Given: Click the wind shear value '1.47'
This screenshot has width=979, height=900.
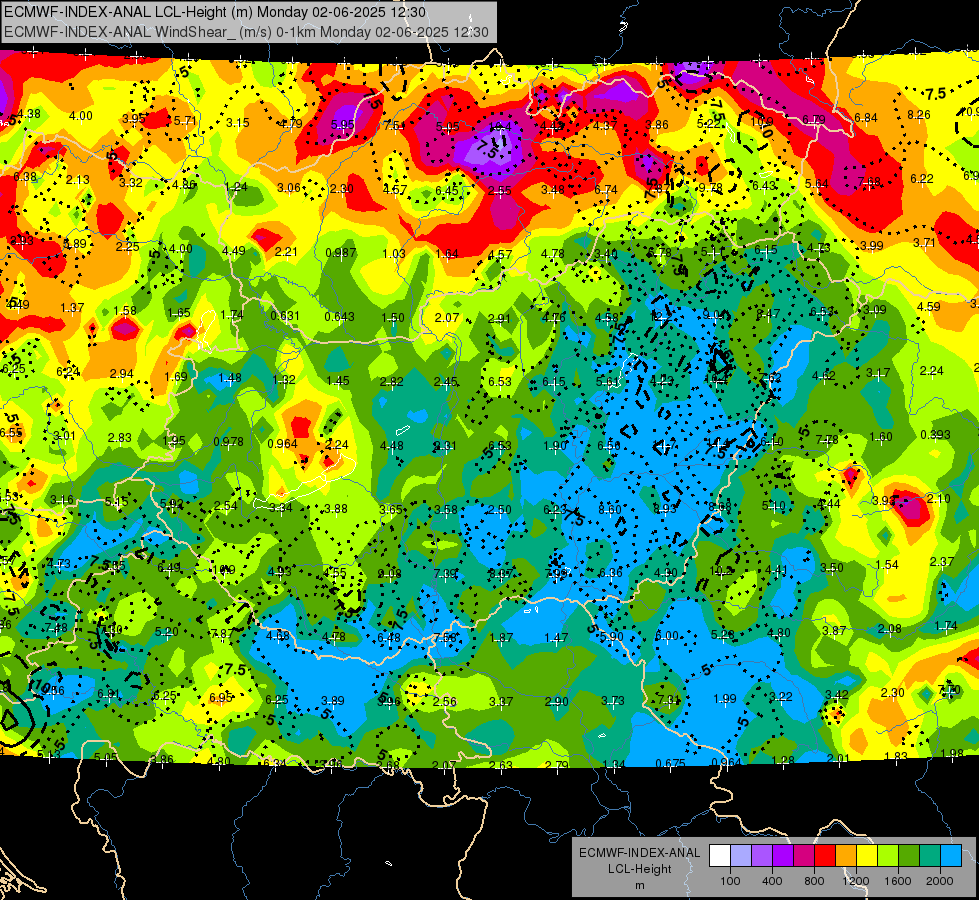Looking at the screenshot, I should [x=556, y=637].
